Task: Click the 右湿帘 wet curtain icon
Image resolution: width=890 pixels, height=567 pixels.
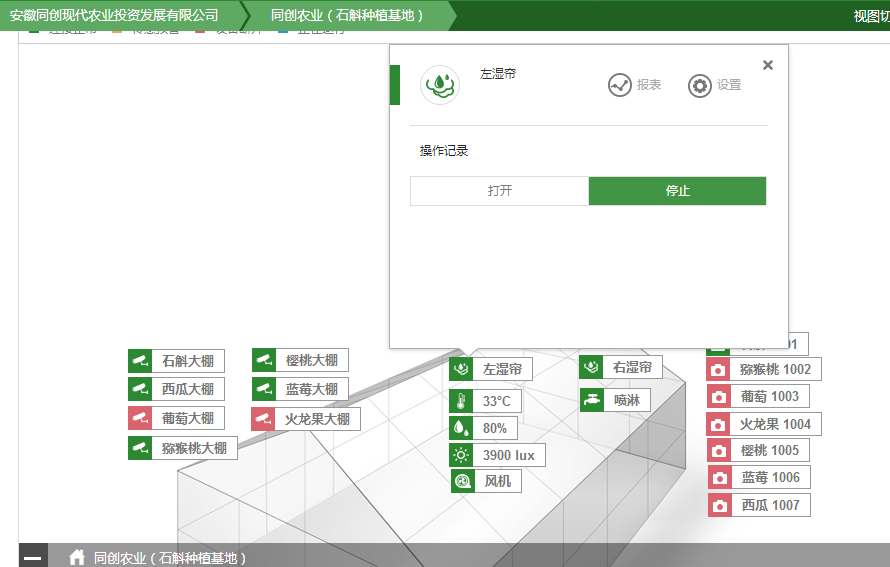Action: (591, 368)
